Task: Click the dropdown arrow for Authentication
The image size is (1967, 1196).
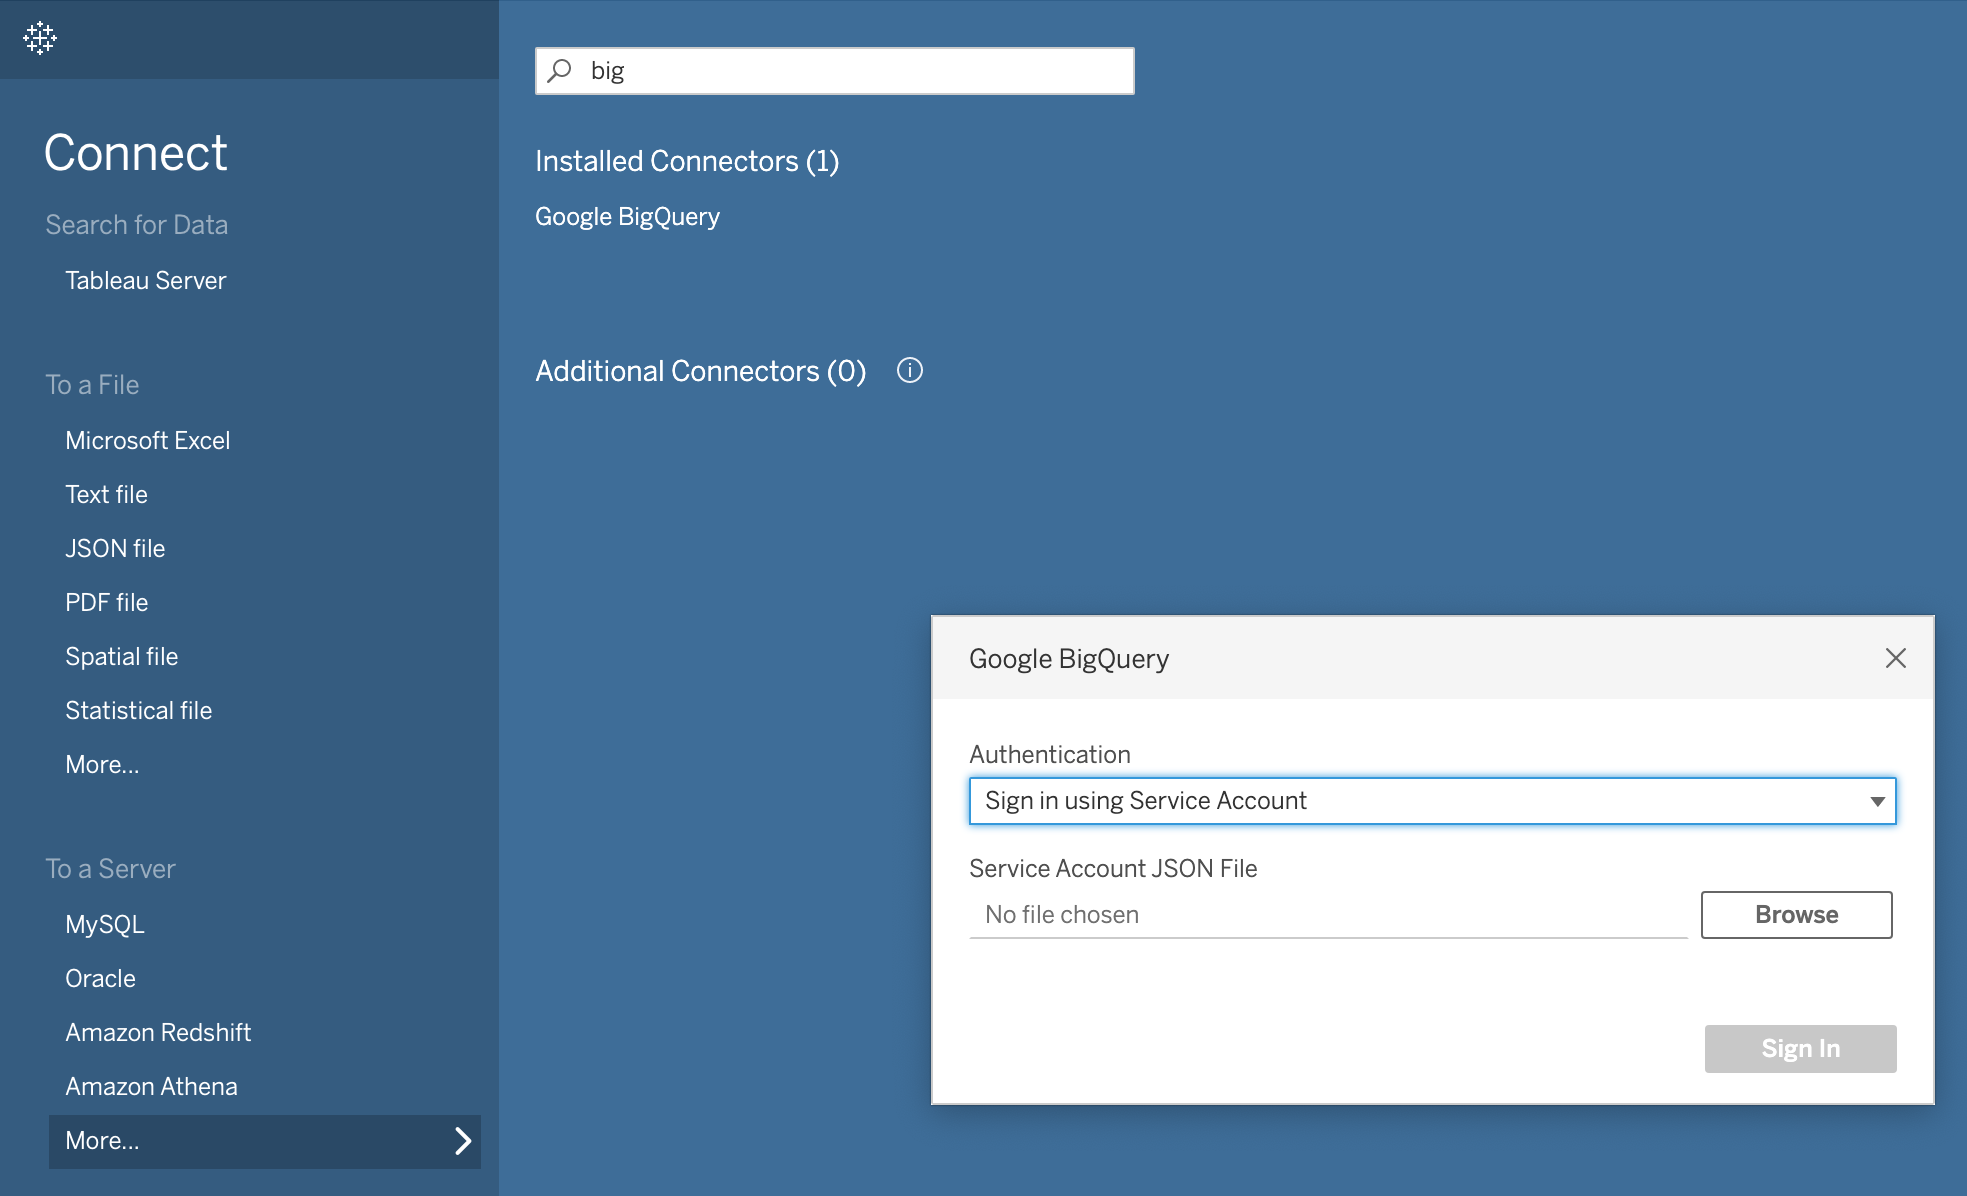Action: pos(1877,801)
